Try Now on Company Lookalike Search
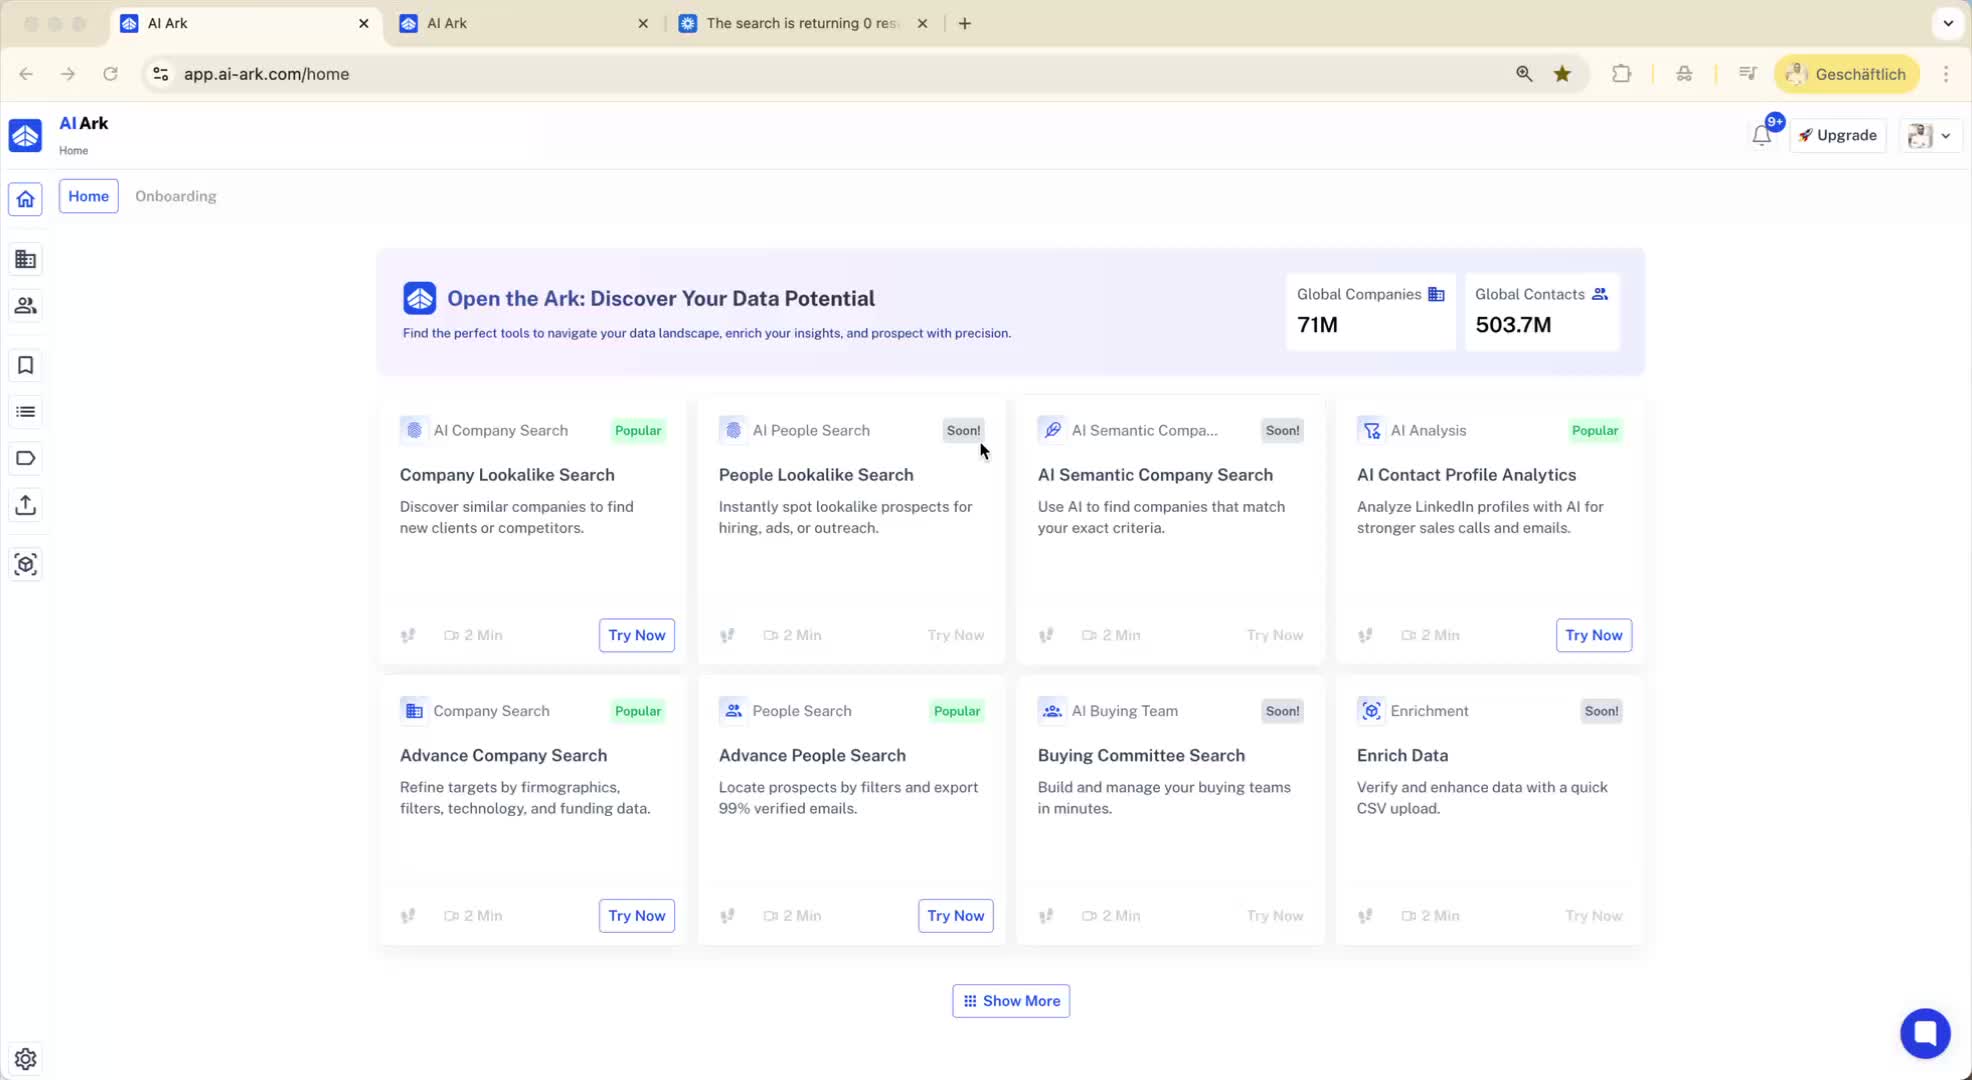 pos(636,635)
